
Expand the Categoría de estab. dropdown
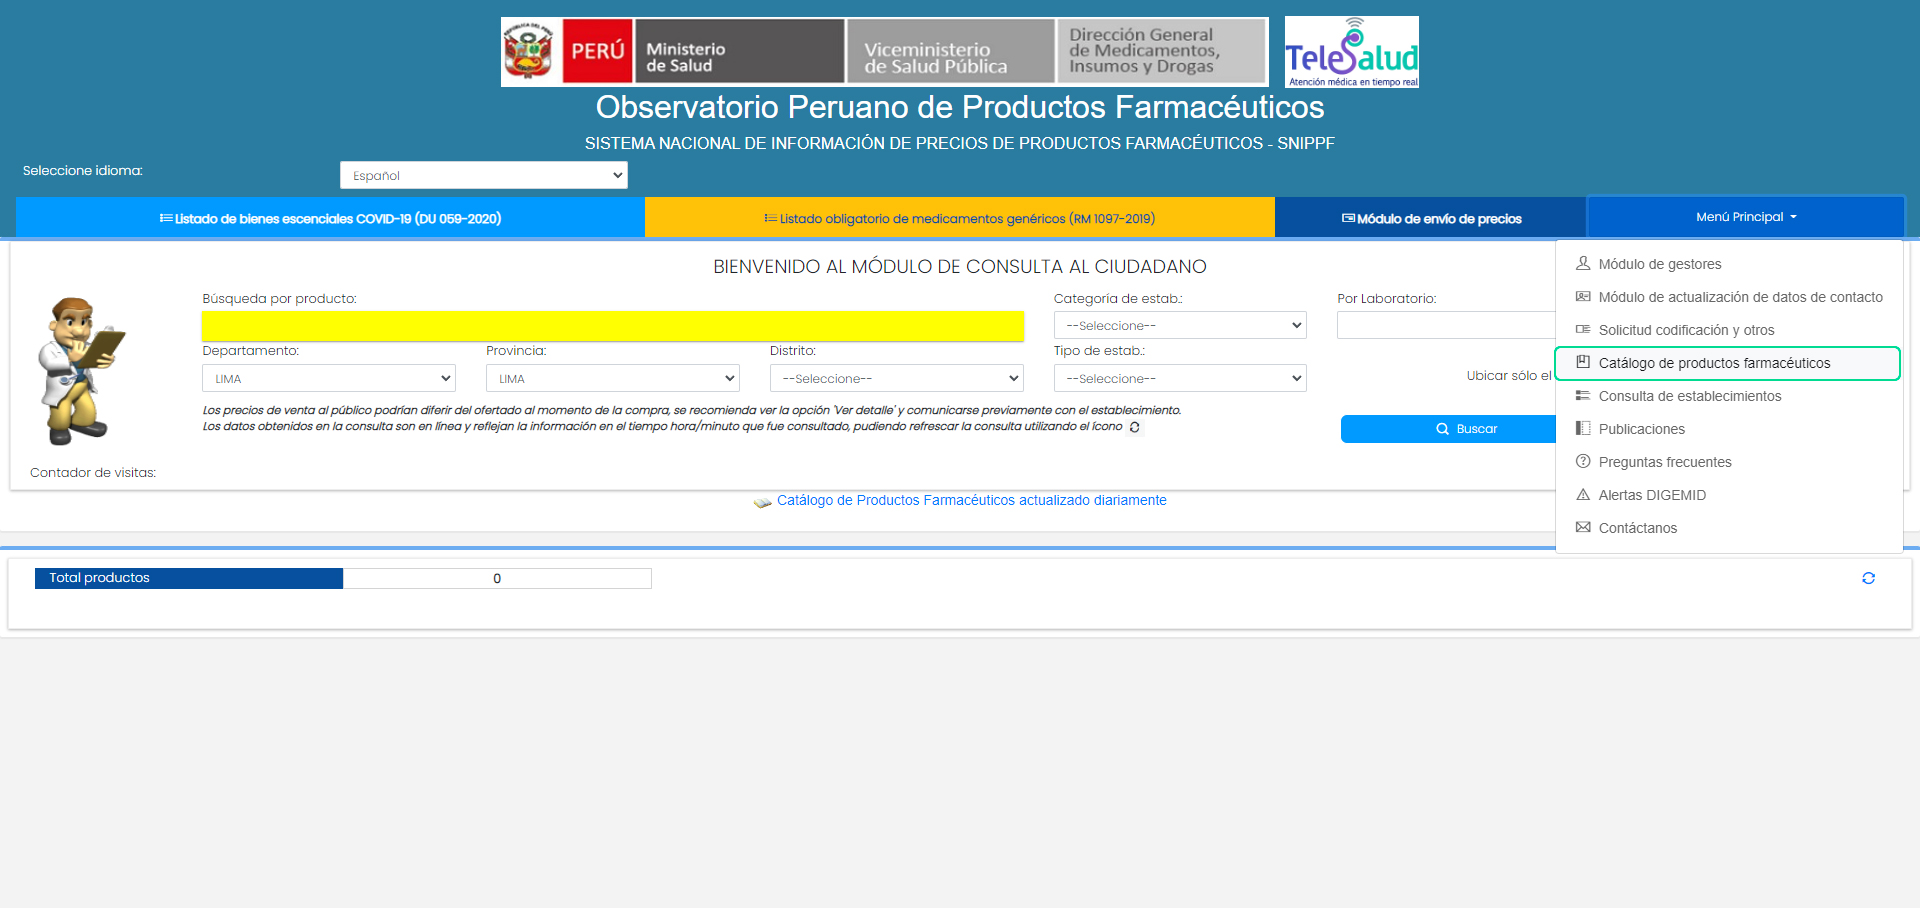tap(1180, 326)
